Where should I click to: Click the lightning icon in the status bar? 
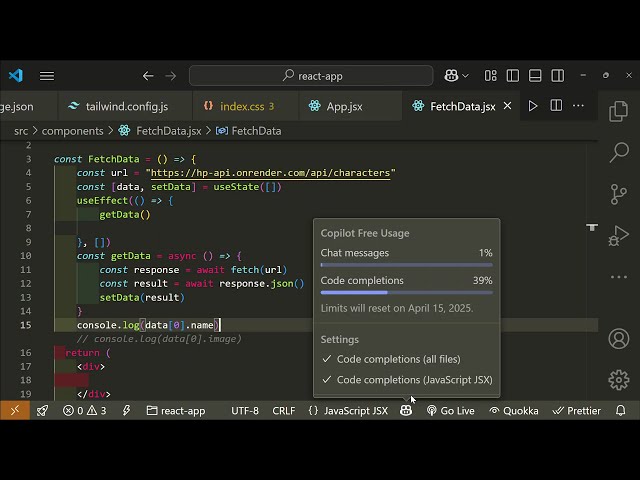point(127,411)
